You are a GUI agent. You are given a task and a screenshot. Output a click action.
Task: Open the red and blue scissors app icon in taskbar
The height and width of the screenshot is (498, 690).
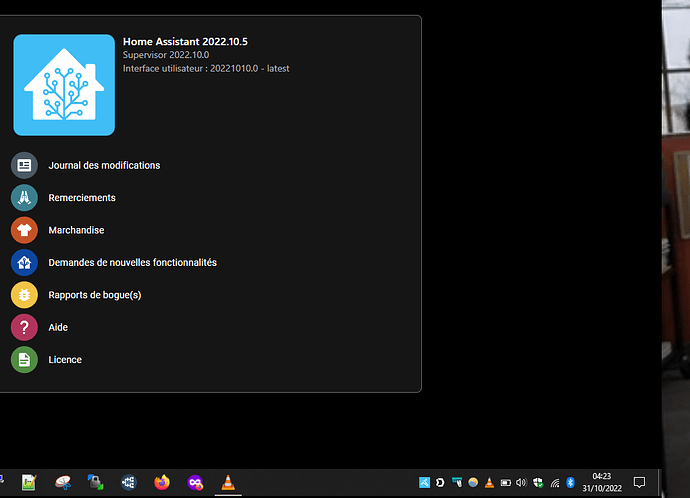(63, 483)
